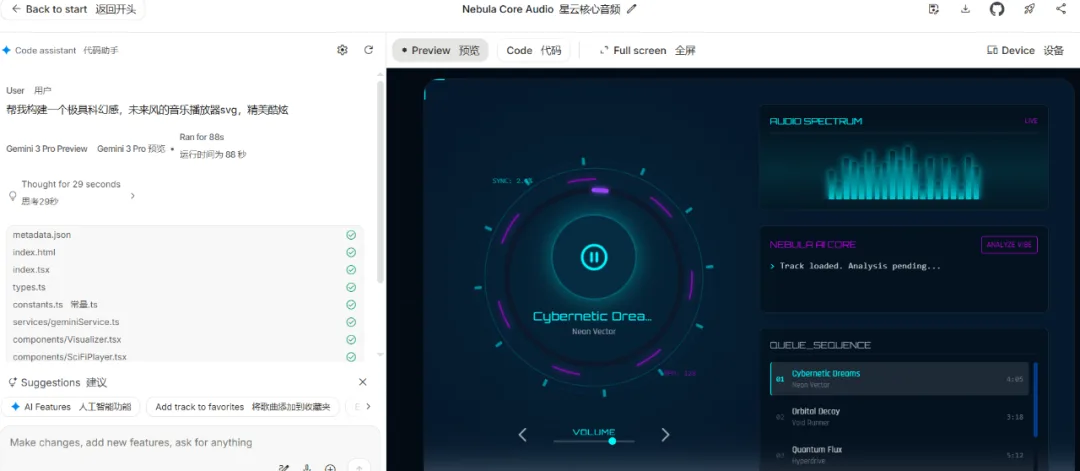Screen dimensions: 1080x471
Task: Click the green checkmark beside index.tsx
Action: (x=351, y=270)
